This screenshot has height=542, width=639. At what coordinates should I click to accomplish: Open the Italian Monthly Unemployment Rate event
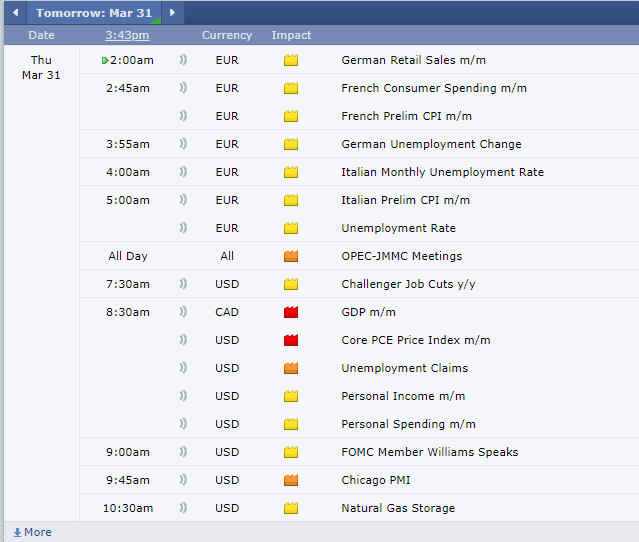442,172
